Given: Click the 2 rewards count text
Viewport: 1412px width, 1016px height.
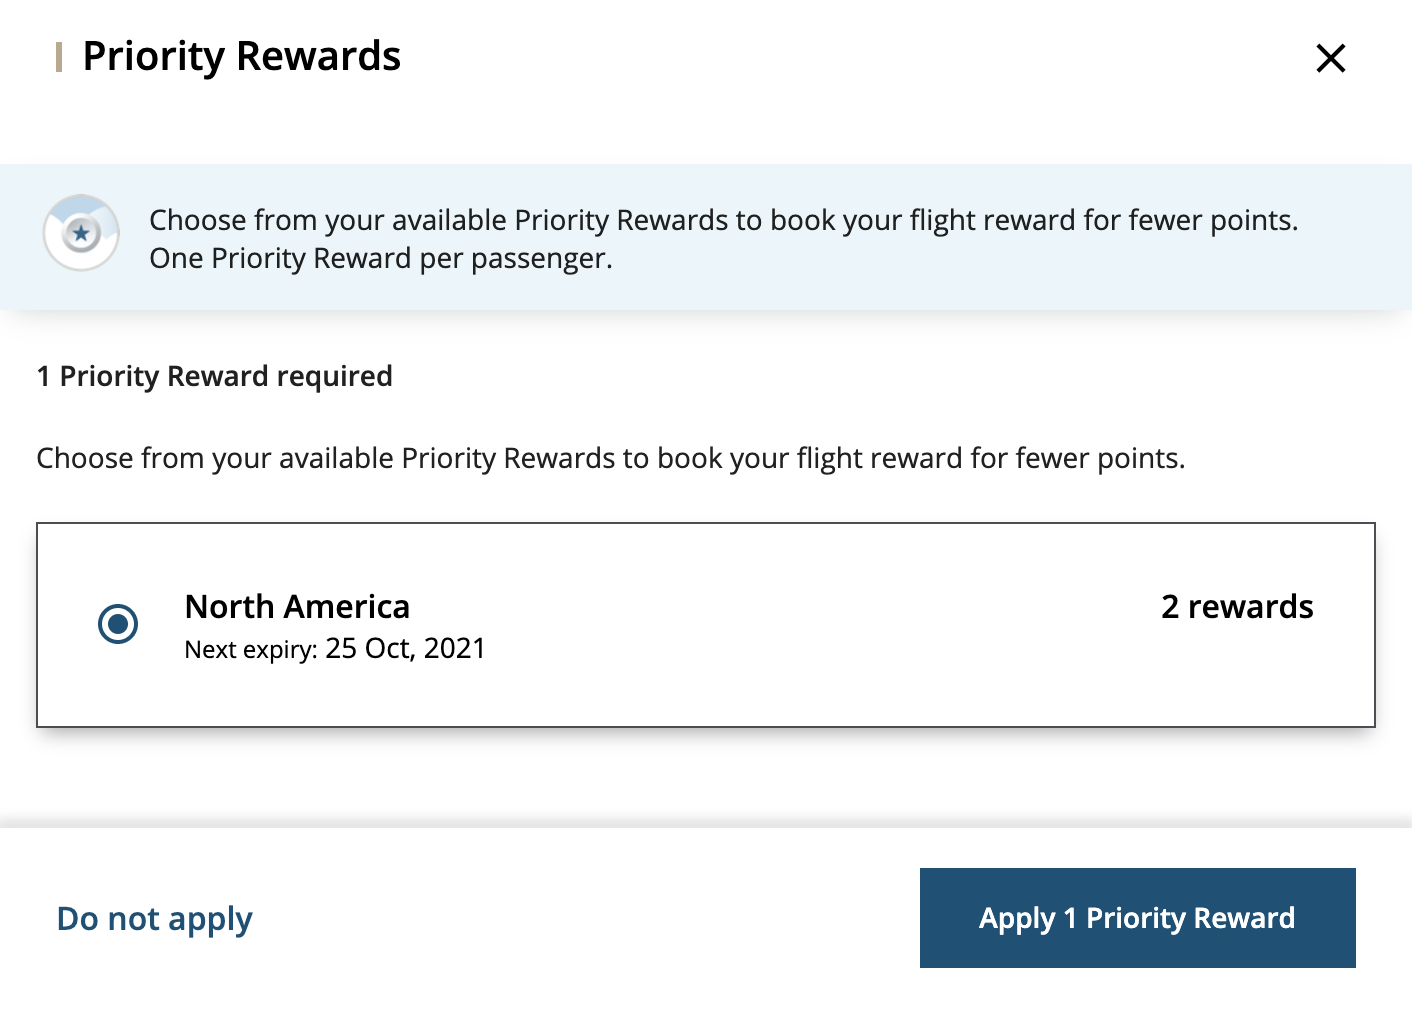Looking at the screenshot, I should pos(1236,607).
